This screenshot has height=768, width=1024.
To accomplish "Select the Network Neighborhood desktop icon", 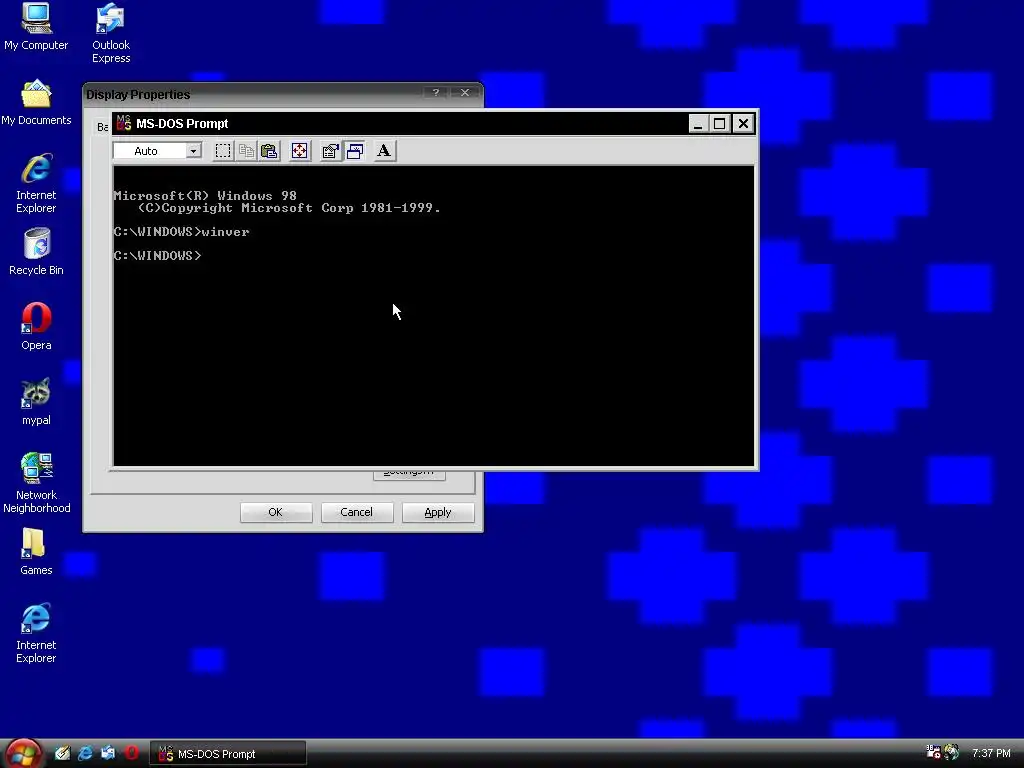I will click(36, 483).
